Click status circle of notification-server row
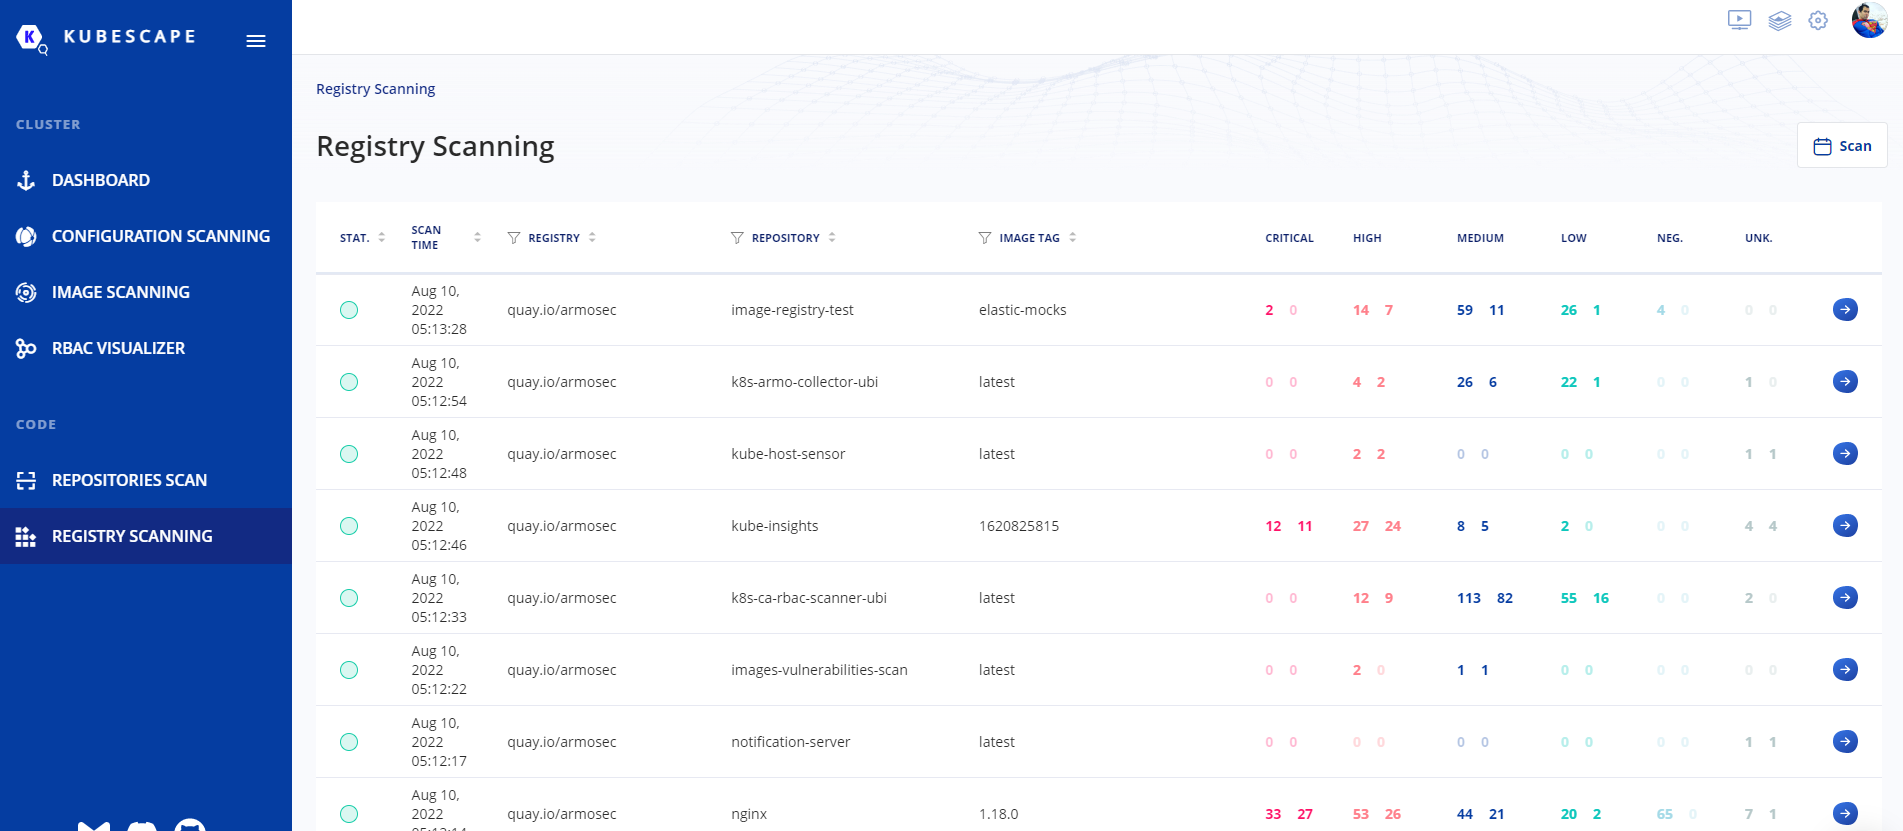Viewport: 1903px width, 831px height. pyautogui.click(x=349, y=742)
